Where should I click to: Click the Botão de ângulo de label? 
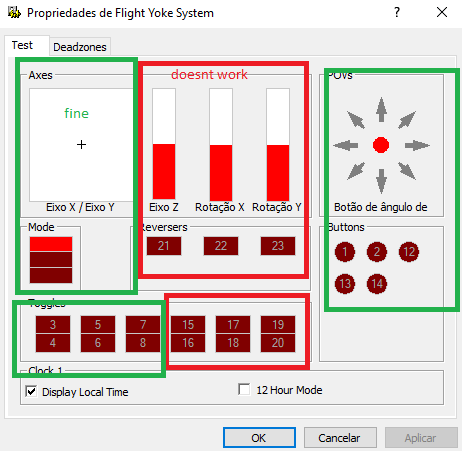click(x=380, y=207)
